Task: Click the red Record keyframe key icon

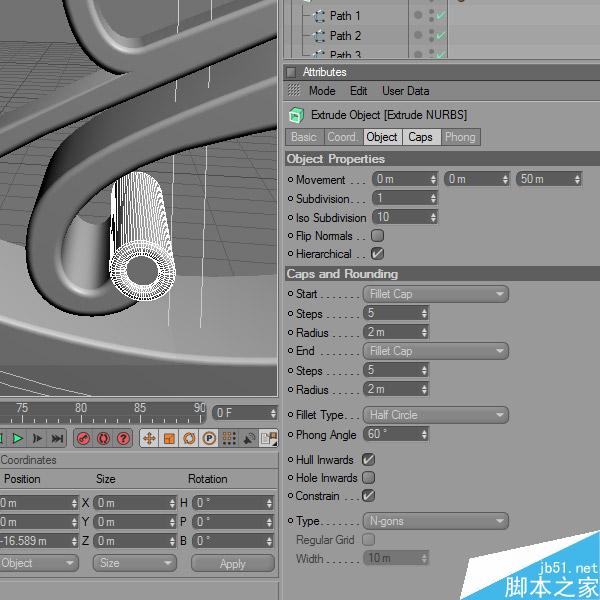Action: point(83,438)
